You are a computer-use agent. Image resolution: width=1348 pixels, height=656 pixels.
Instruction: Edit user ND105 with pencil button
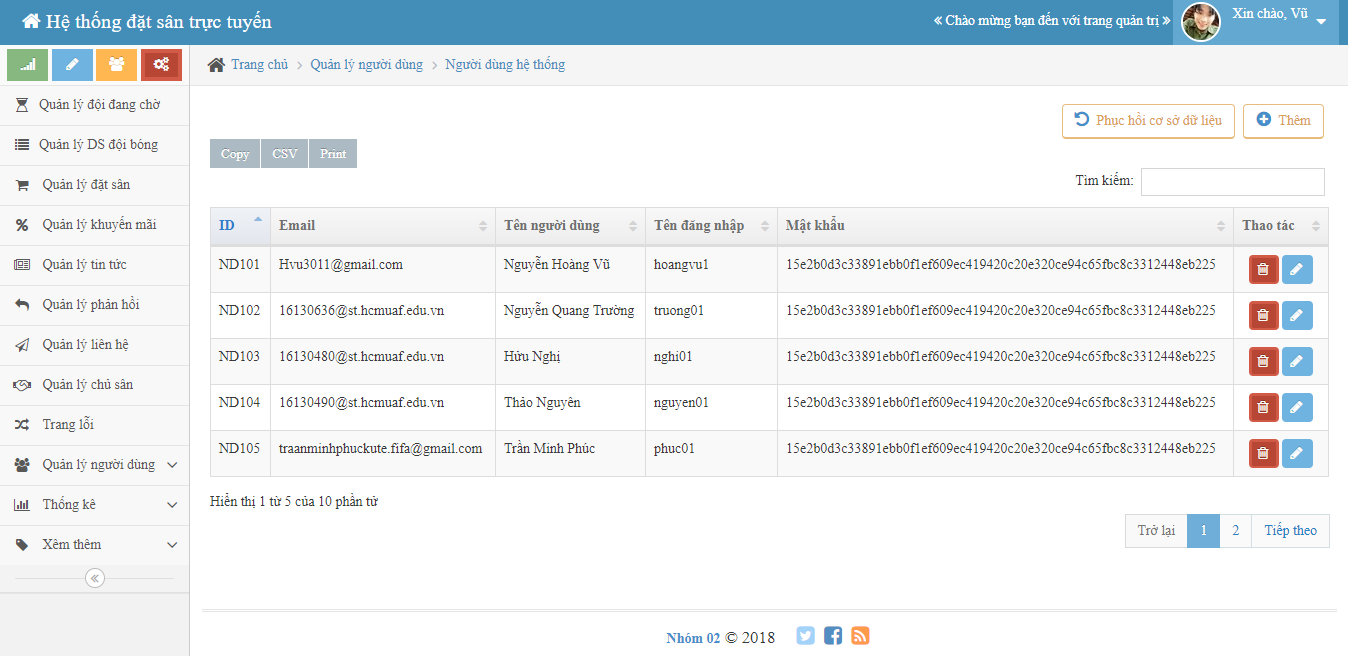click(x=1297, y=453)
